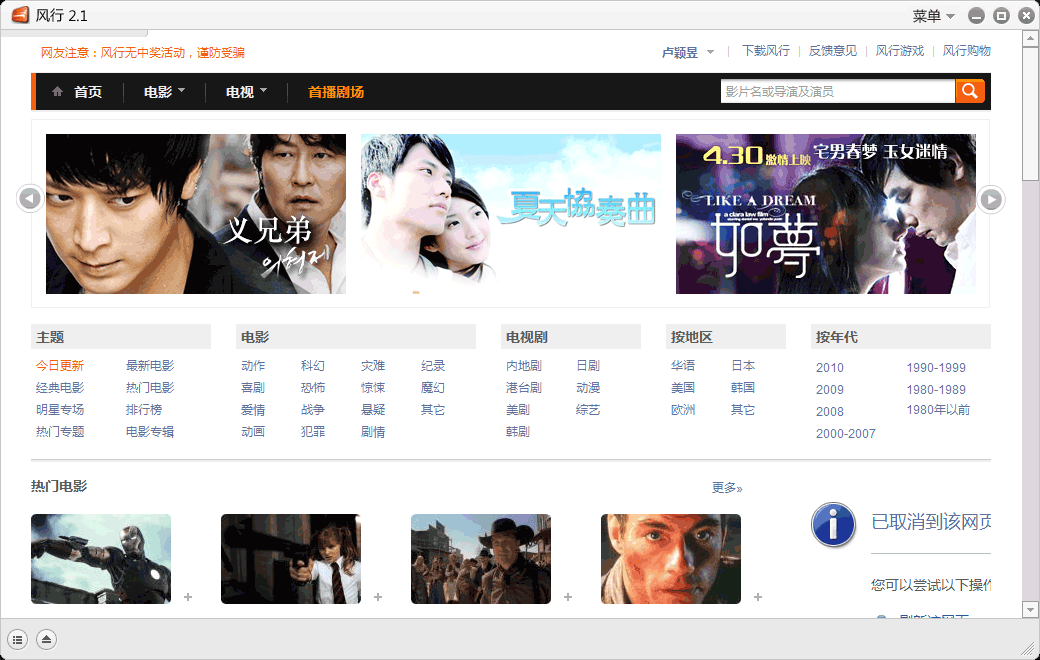Add Iron Man movie with plus icon
1040x660 pixels.
pyautogui.click(x=187, y=597)
